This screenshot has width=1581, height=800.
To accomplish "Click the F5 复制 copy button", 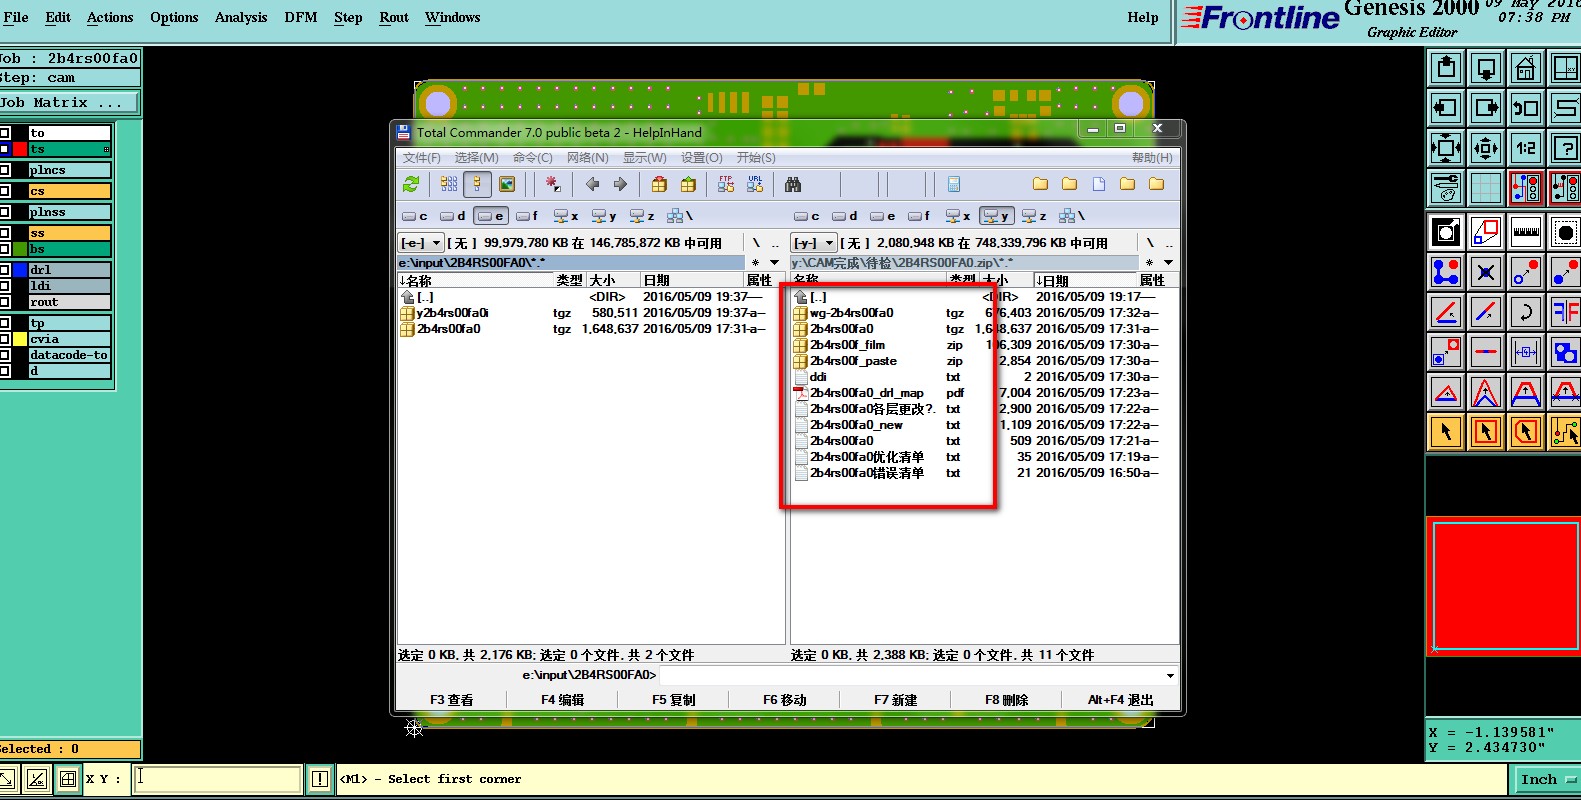I will pyautogui.click(x=673, y=700).
